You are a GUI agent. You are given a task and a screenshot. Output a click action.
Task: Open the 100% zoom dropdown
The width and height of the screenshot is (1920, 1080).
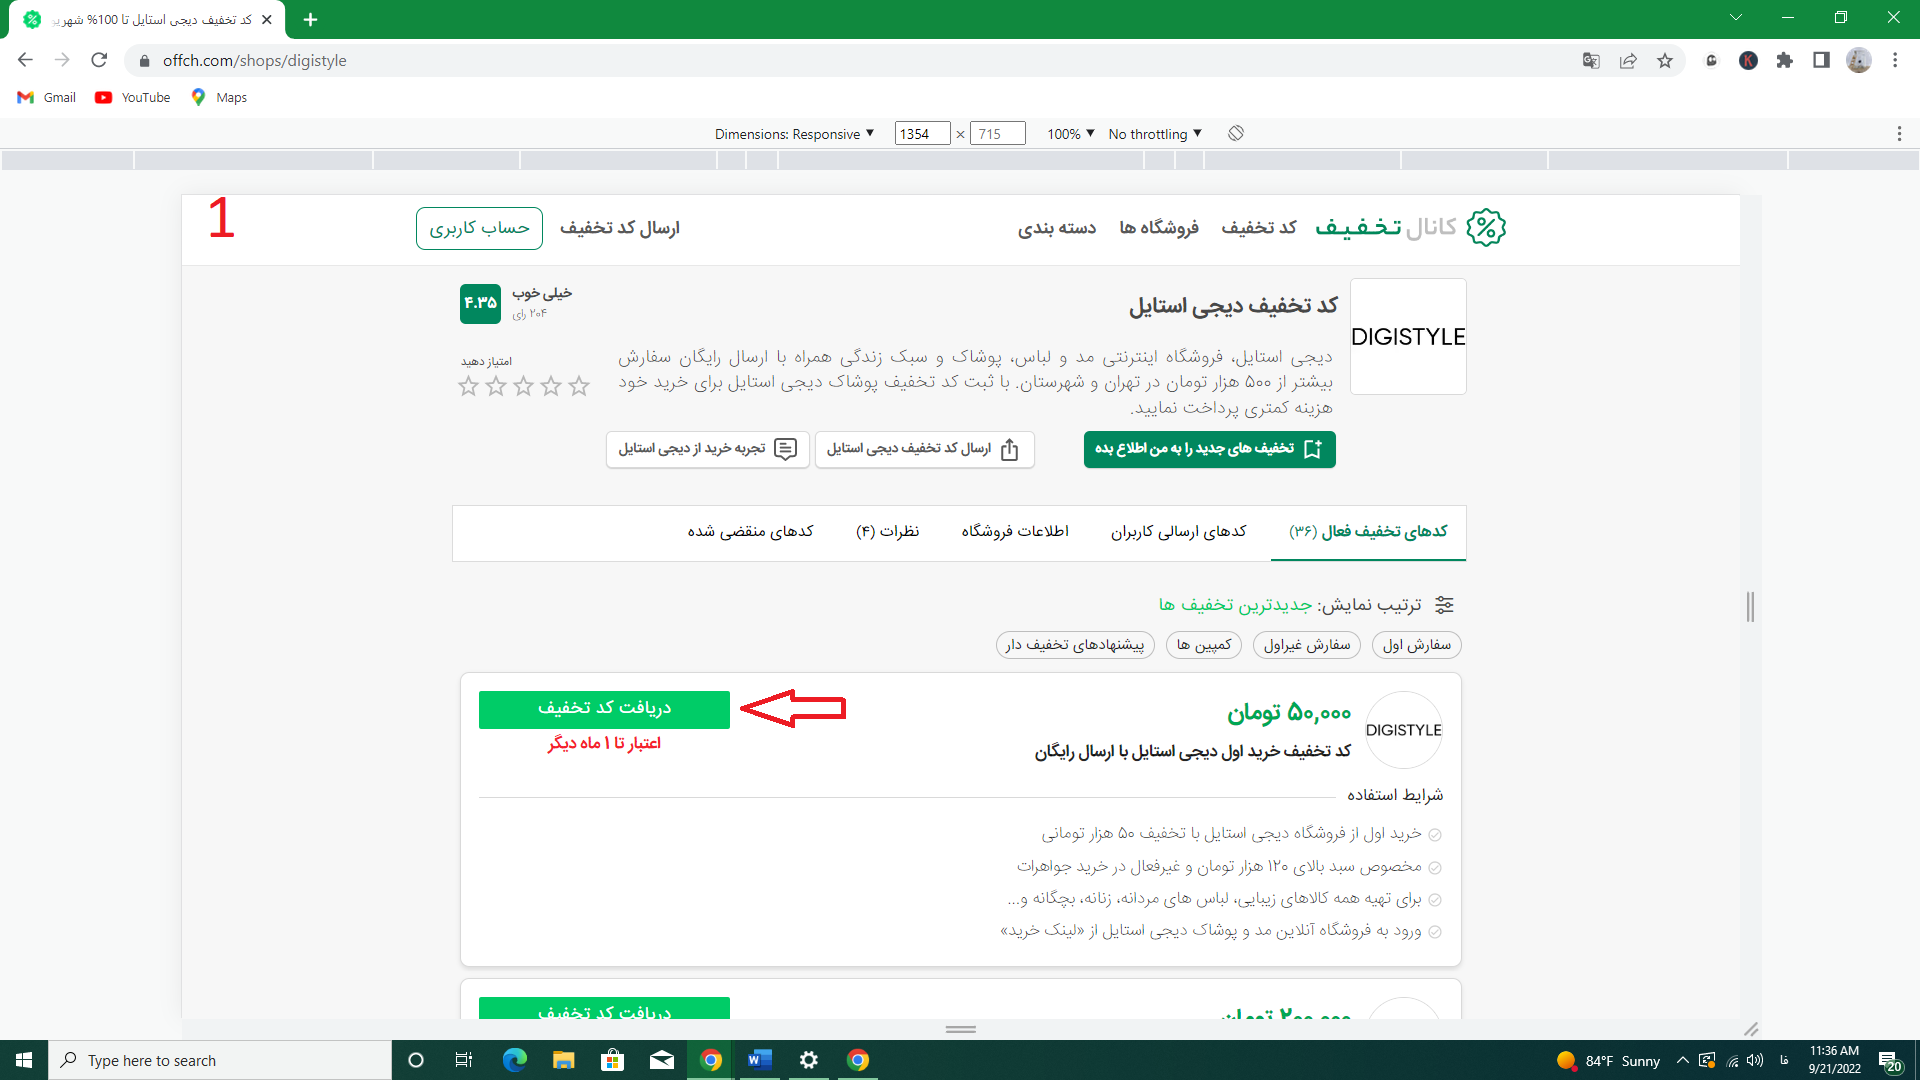(1070, 134)
